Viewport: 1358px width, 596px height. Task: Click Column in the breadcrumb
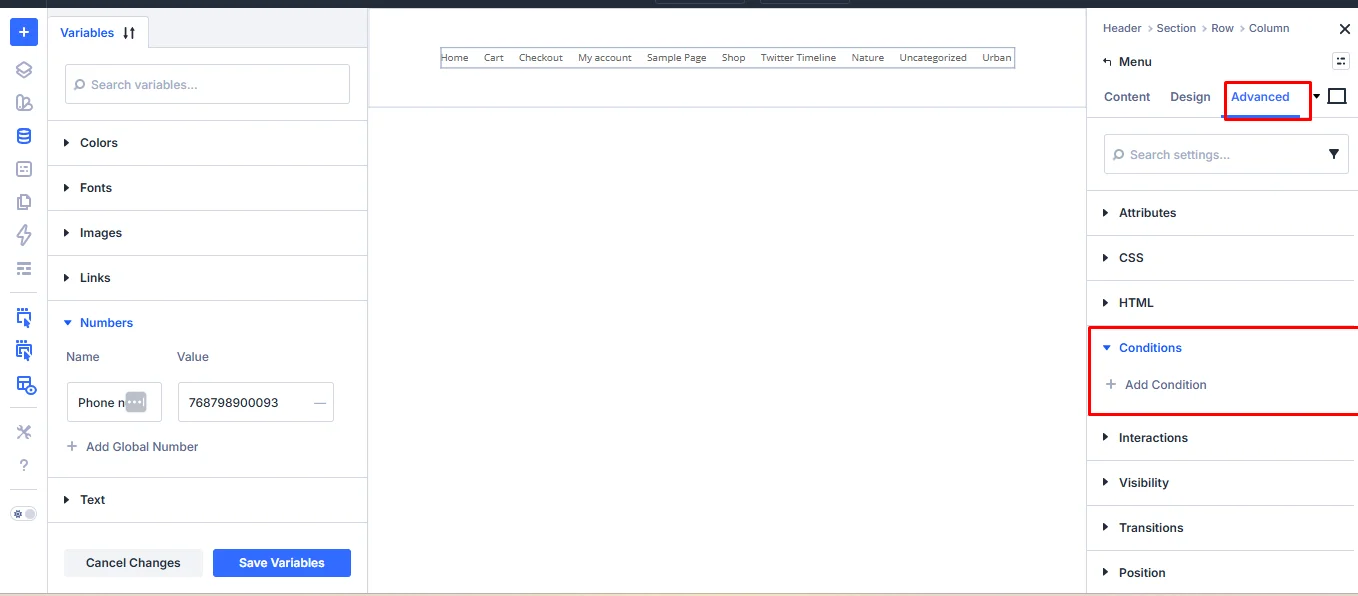point(1269,28)
